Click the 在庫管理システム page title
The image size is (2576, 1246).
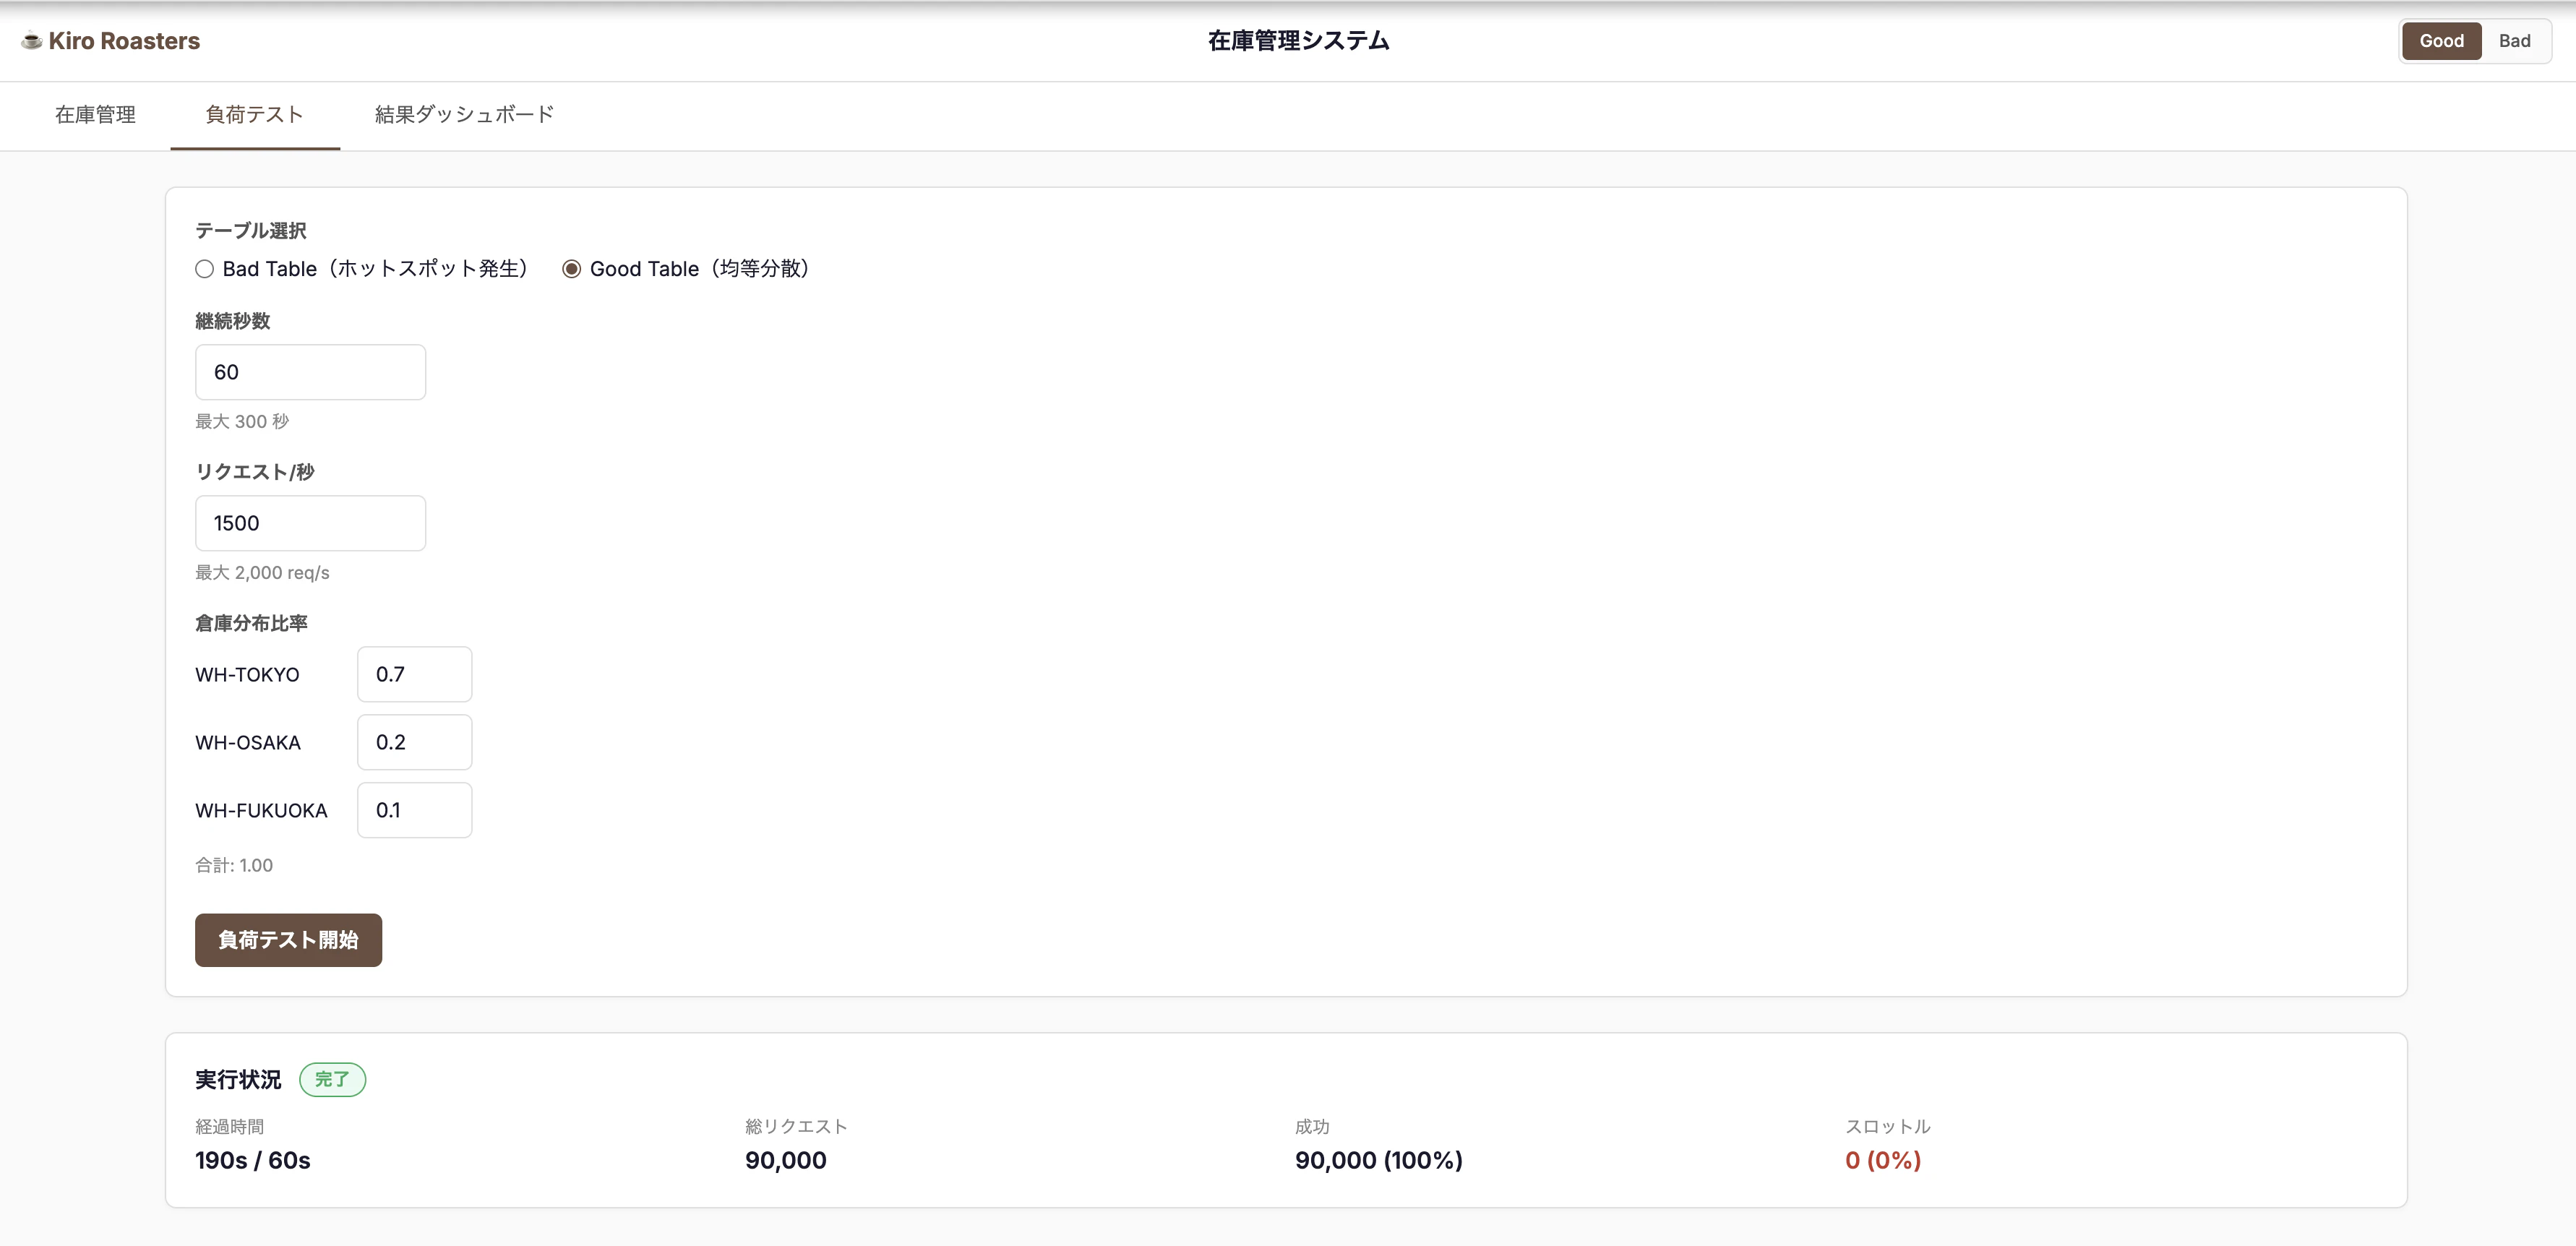pyautogui.click(x=1298, y=41)
